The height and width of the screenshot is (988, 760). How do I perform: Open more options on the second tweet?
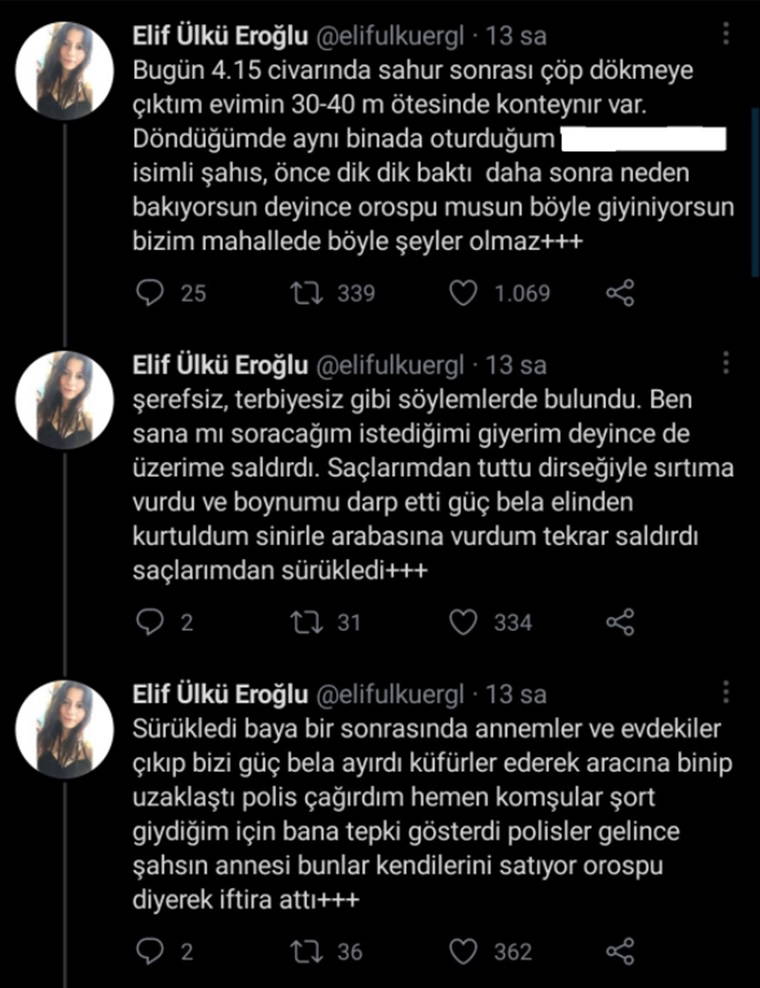727,364
